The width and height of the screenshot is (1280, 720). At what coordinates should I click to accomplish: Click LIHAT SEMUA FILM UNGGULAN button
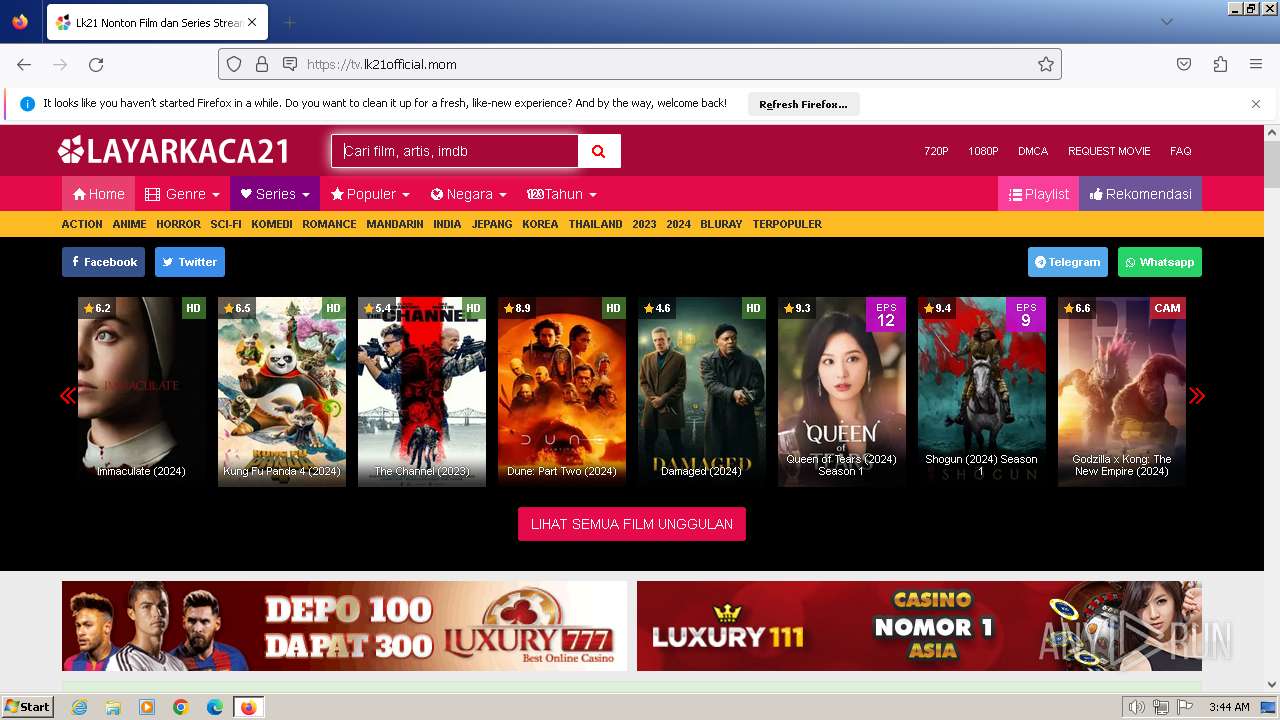pos(632,524)
